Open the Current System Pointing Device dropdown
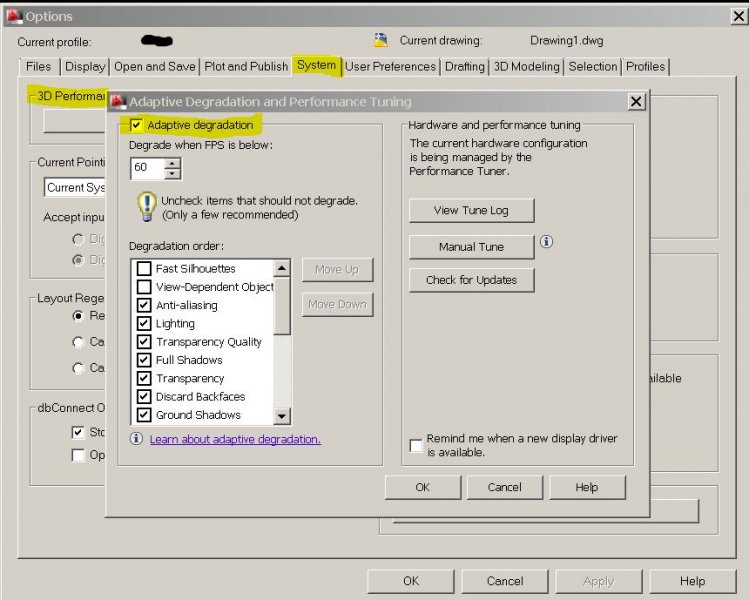This screenshot has height=600, width=749. pos(75,187)
